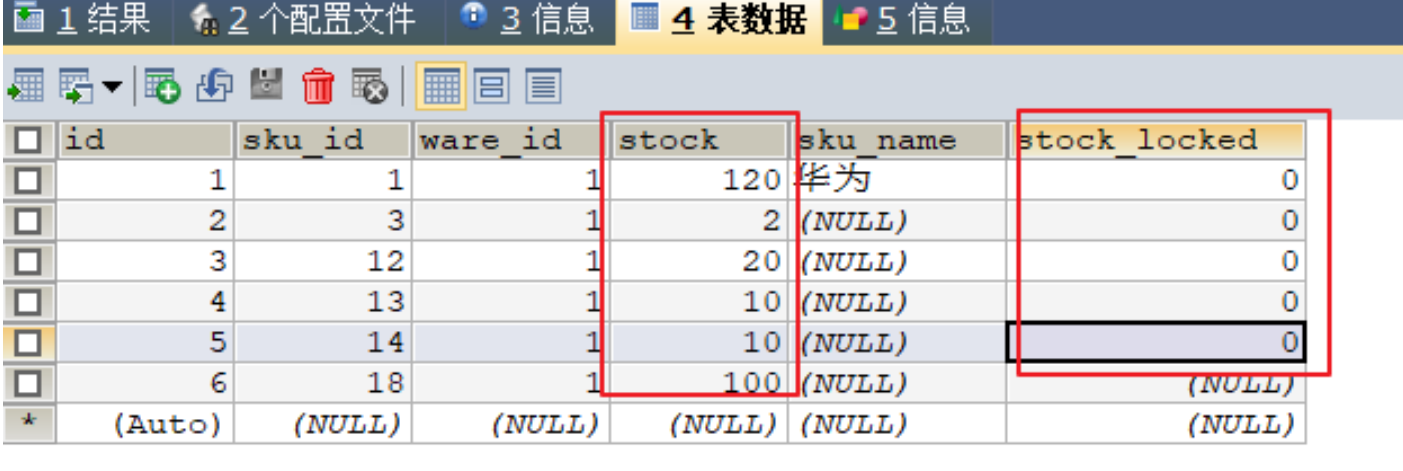The height and width of the screenshot is (471, 1403).
Task: Sort by the ware_id column header
Action: (510, 140)
